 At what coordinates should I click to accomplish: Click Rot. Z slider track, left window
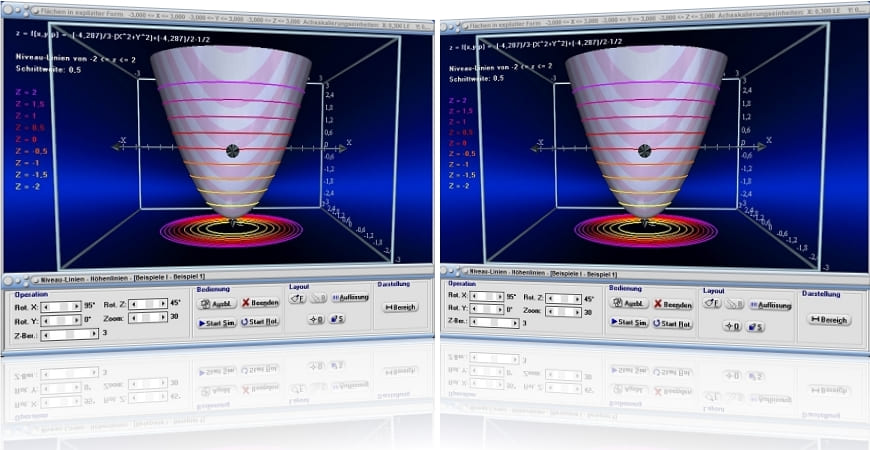(148, 304)
